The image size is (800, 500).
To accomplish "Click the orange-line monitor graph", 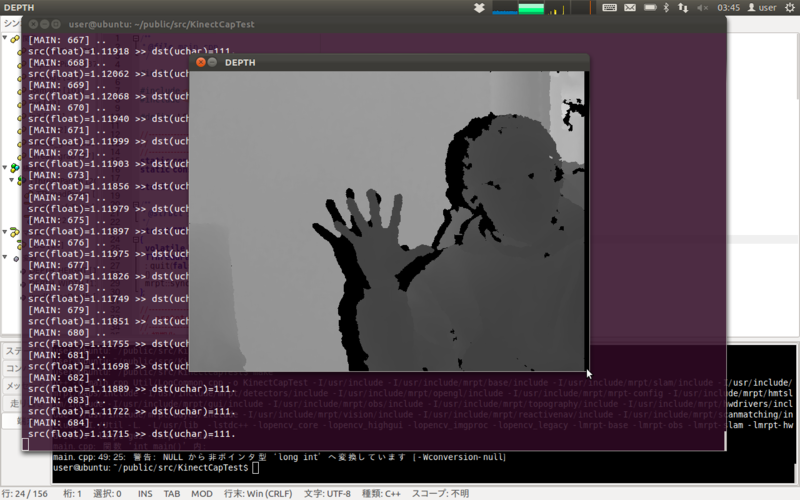I will [583, 8].
